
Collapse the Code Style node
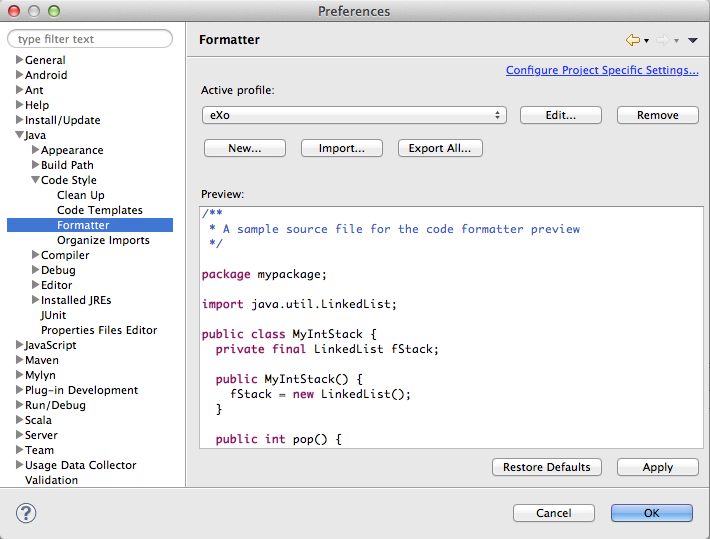(35, 179)
